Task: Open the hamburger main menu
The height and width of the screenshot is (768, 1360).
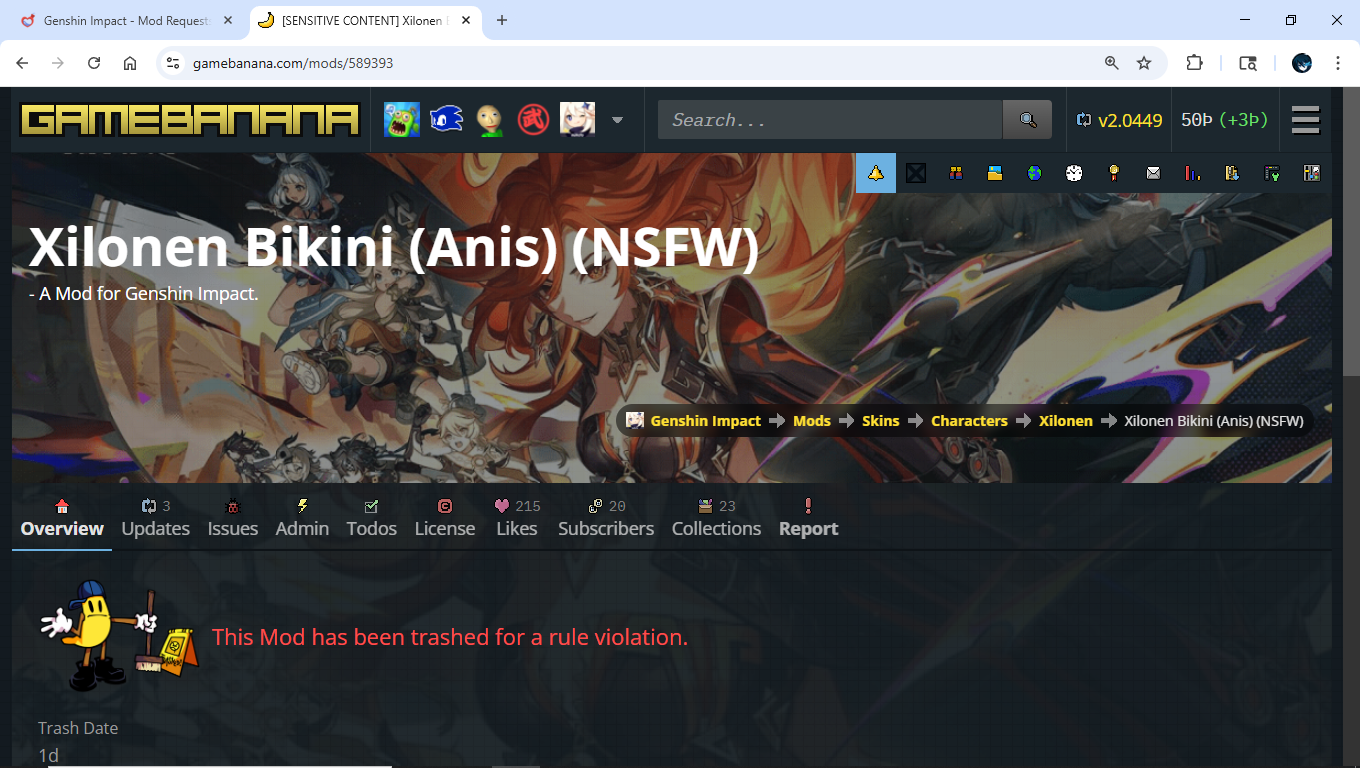Action: click(x=1306, y=120)
